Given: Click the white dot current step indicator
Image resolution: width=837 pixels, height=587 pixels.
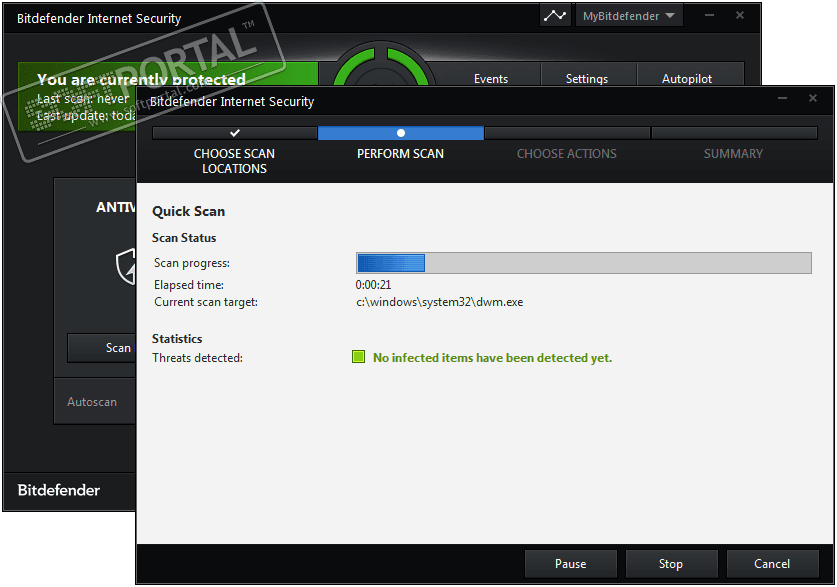Looking at the screenshot, I should 401,132.
